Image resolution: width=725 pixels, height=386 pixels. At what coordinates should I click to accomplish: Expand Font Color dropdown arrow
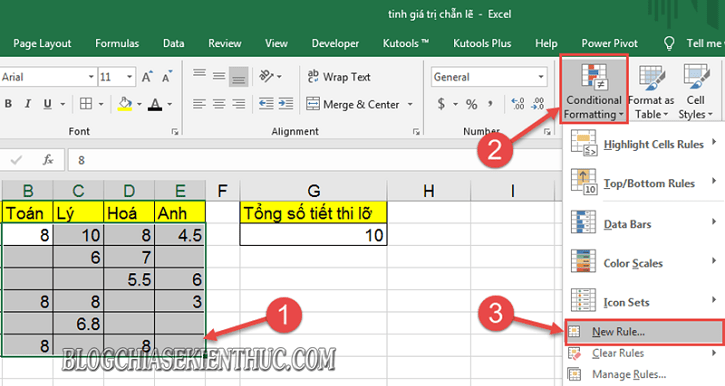pos(170,104)
